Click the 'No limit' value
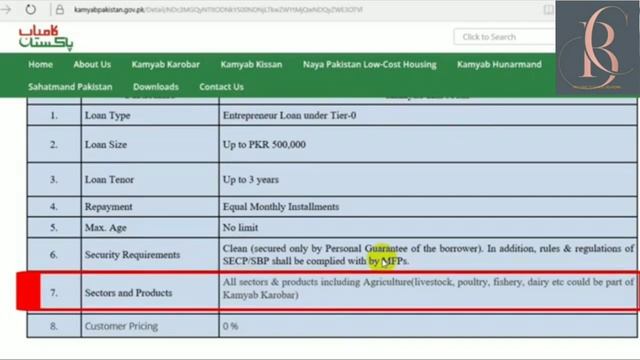Image resolution: width=640 pixels, height=360 pixels. (x=240, y=228)
